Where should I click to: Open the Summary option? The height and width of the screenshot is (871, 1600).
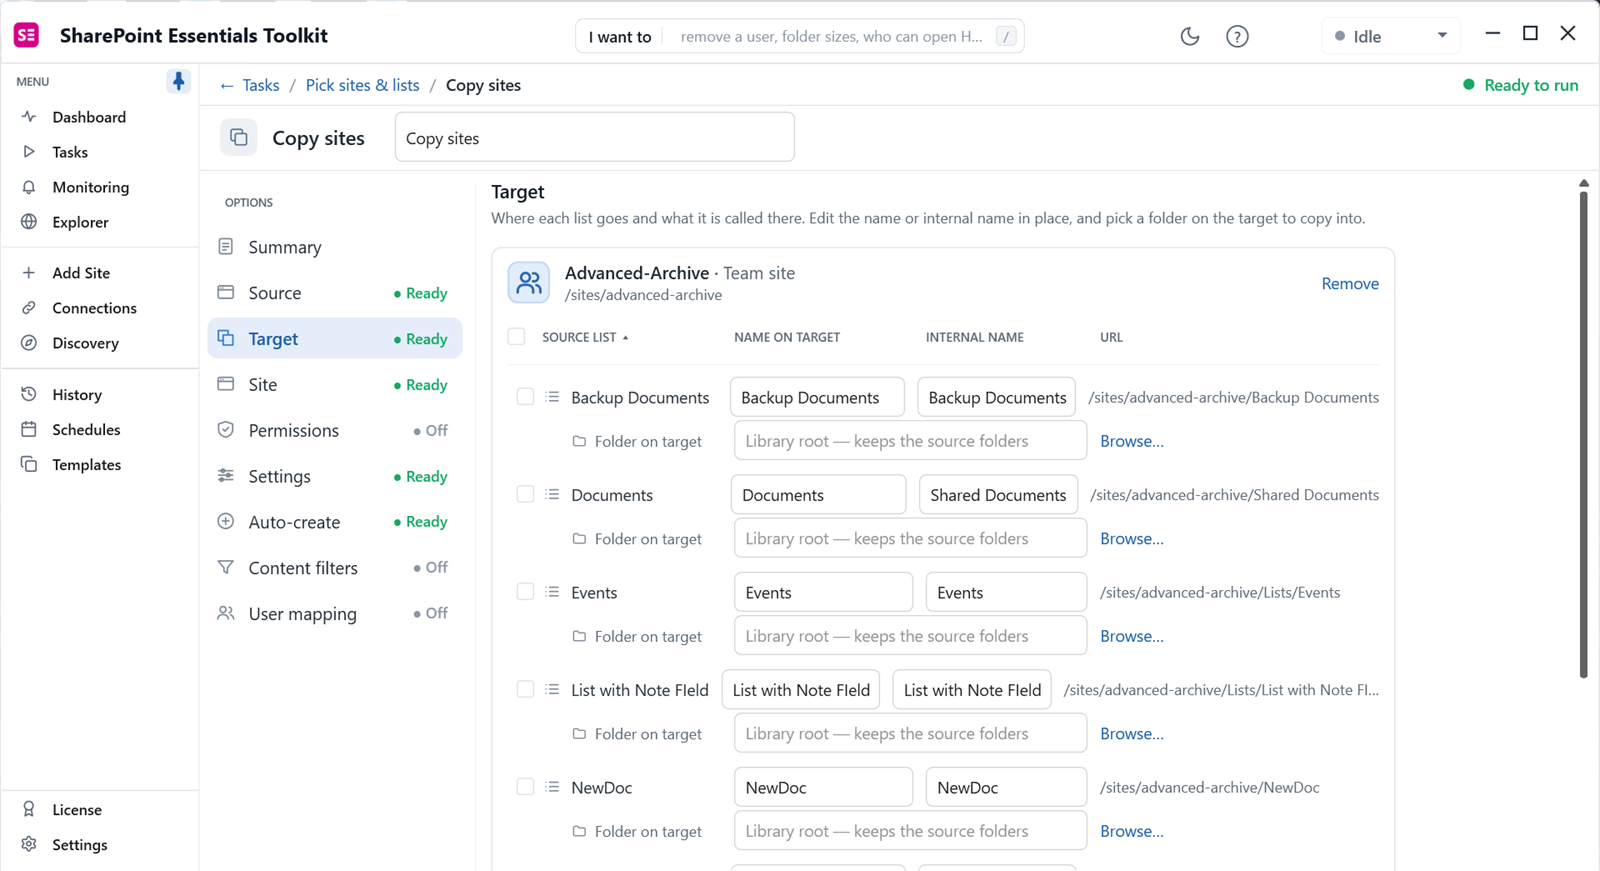335,247
